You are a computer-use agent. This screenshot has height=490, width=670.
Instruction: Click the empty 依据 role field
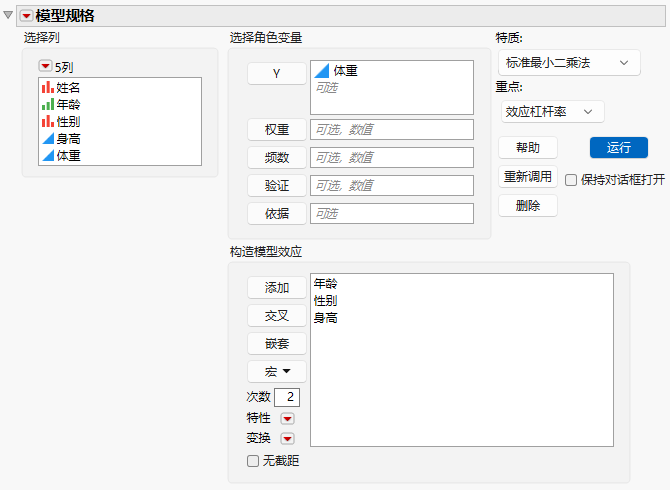(x=392, y=213)
